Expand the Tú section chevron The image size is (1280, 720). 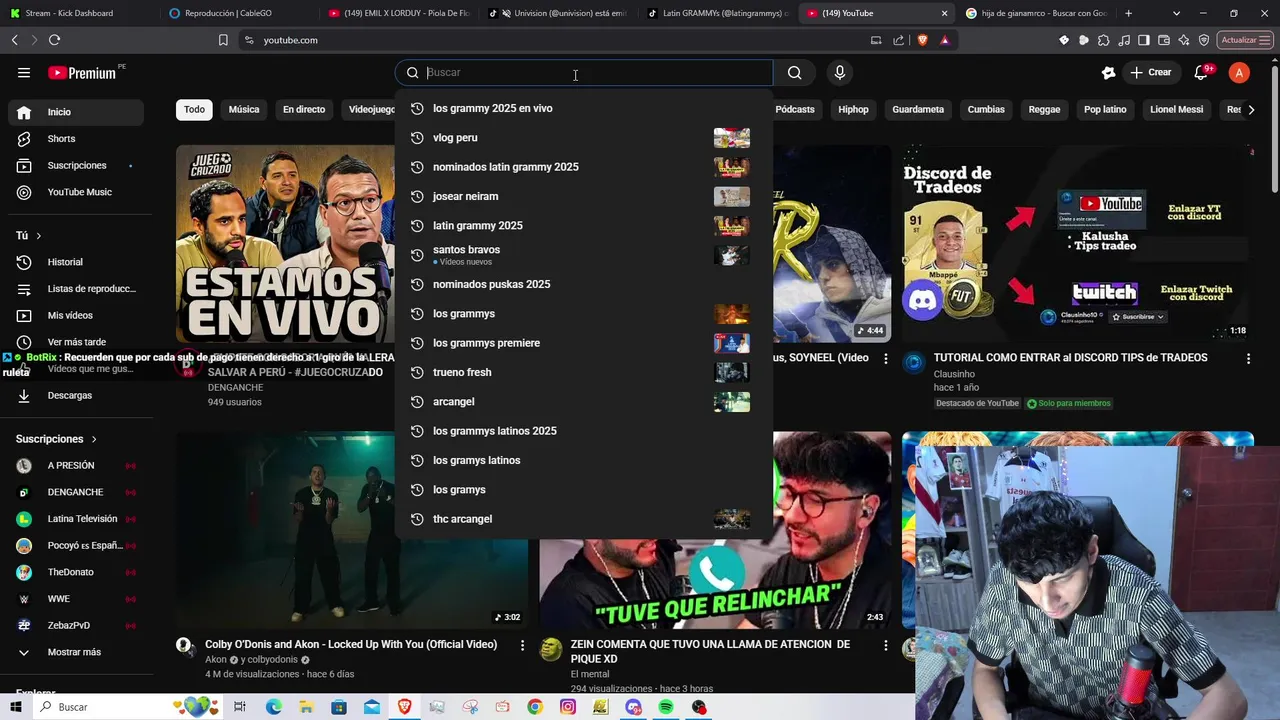[x=38, y=236]
